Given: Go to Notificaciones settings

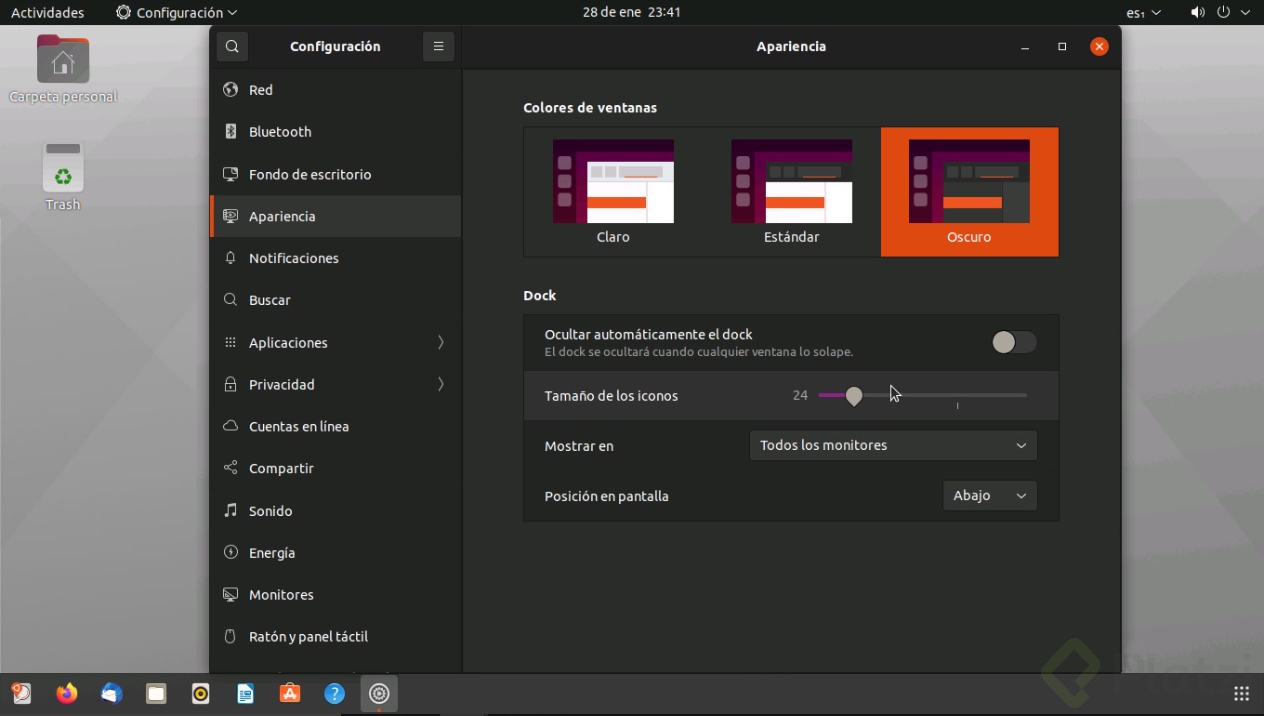Looking at the screenshot, I should [x=336, y=258].
